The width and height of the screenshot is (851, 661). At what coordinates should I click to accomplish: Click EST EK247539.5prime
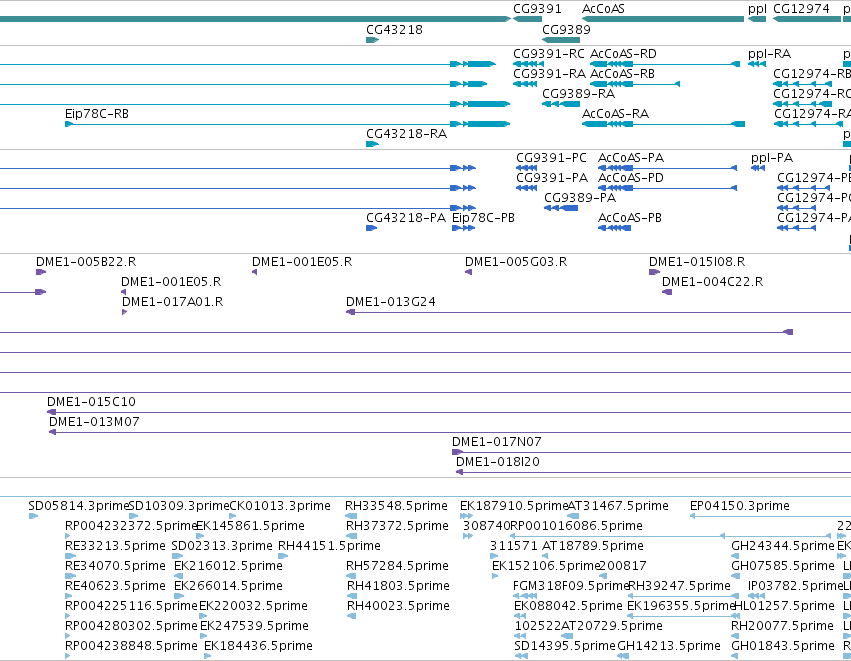click(x=254, y=626)
